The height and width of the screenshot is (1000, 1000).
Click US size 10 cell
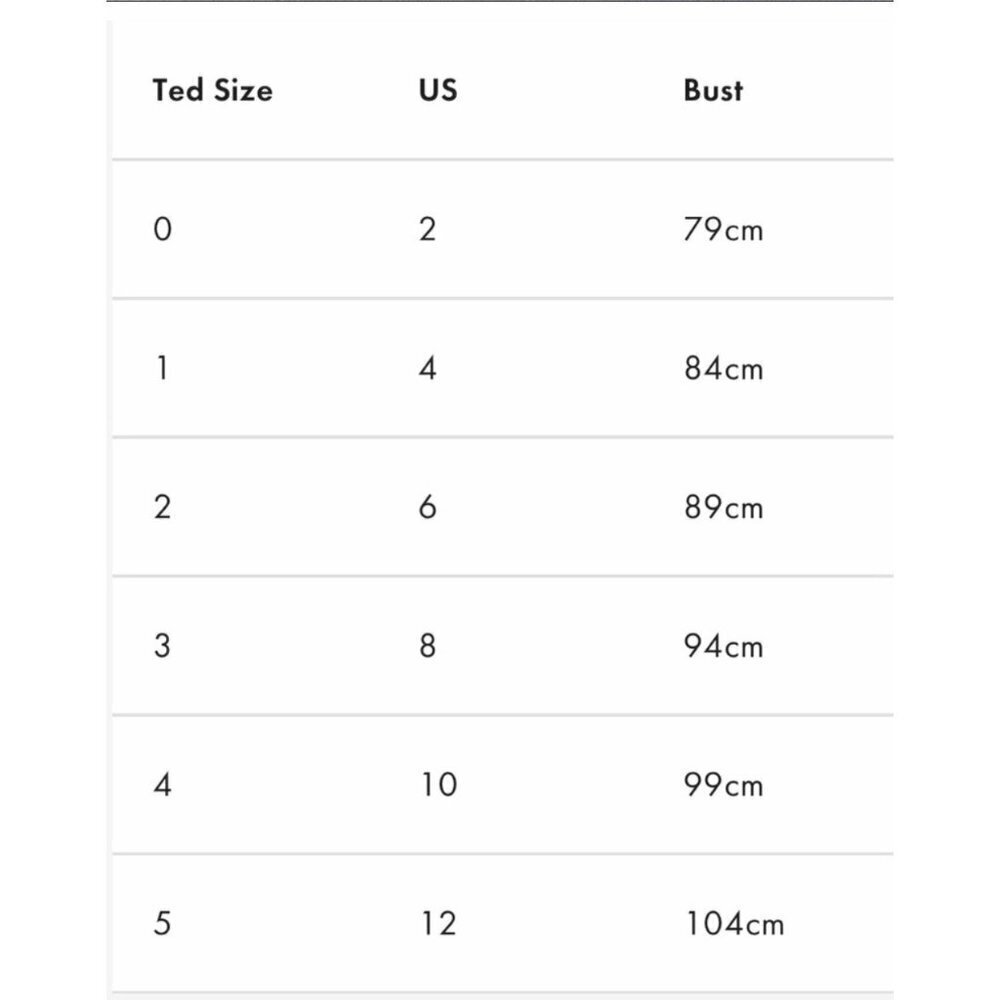click(x=439, y=784)
